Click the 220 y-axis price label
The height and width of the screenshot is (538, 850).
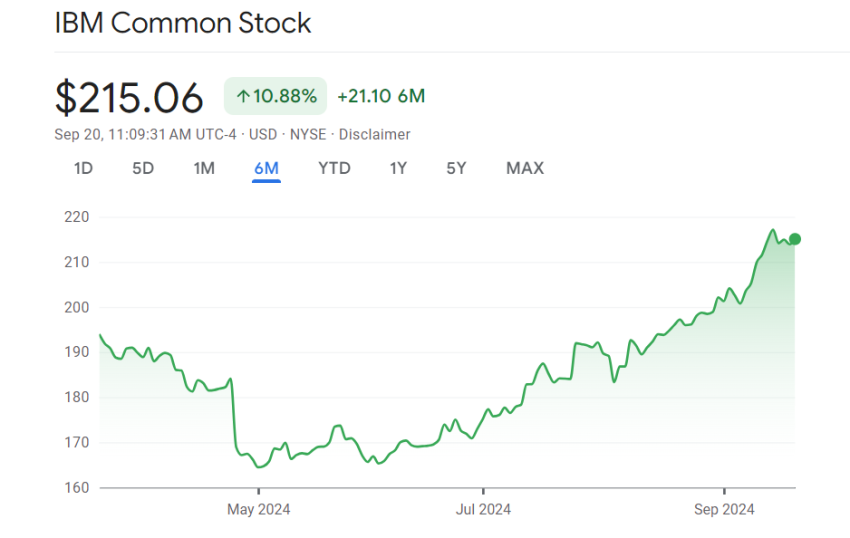pos(77,217)
